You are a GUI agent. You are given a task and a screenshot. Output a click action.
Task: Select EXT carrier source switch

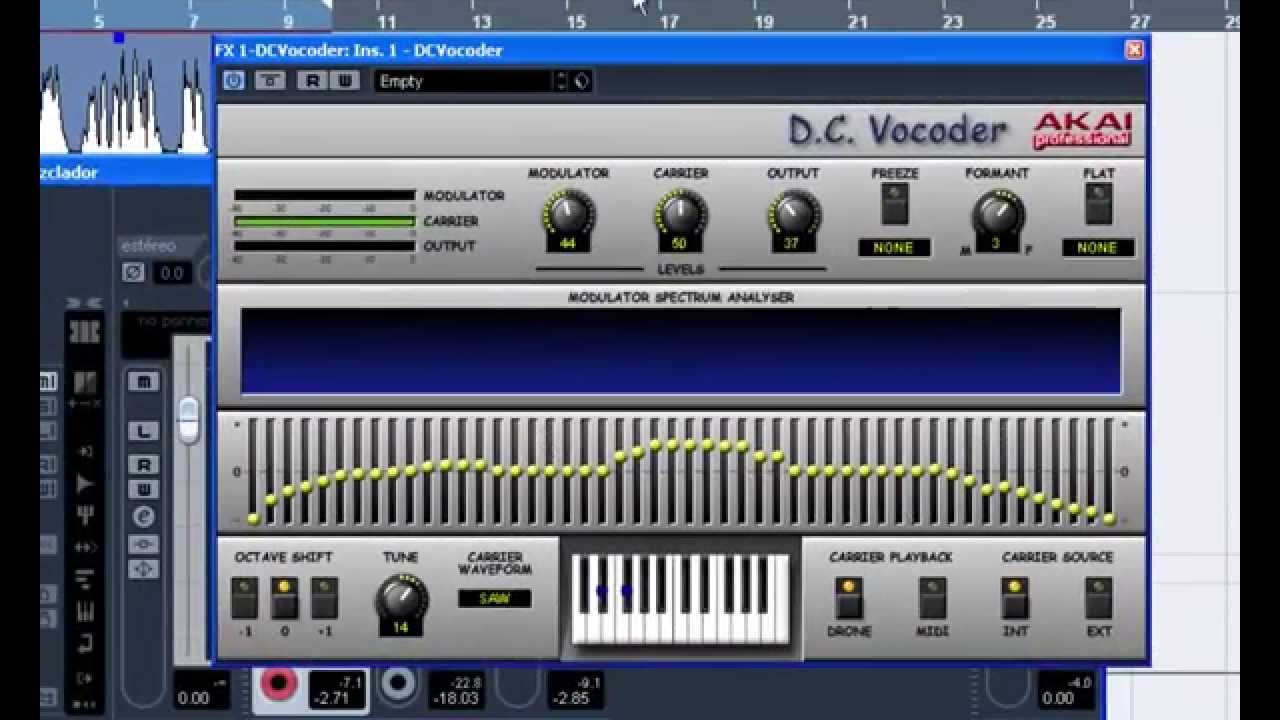click(x=1099, y=598)
